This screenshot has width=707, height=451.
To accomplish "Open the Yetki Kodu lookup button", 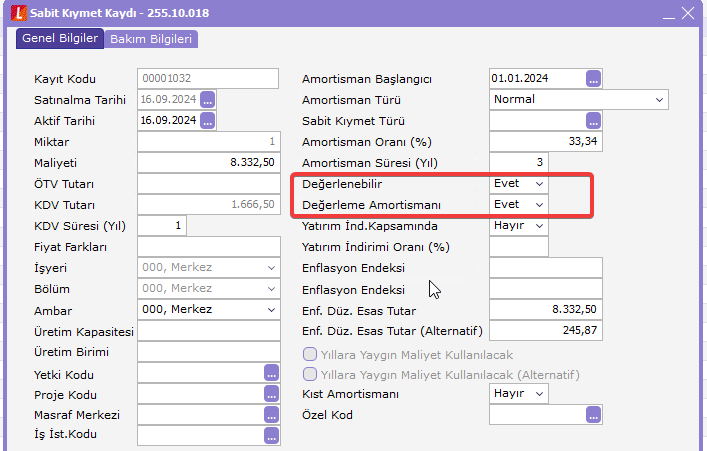I will [272, 373].
